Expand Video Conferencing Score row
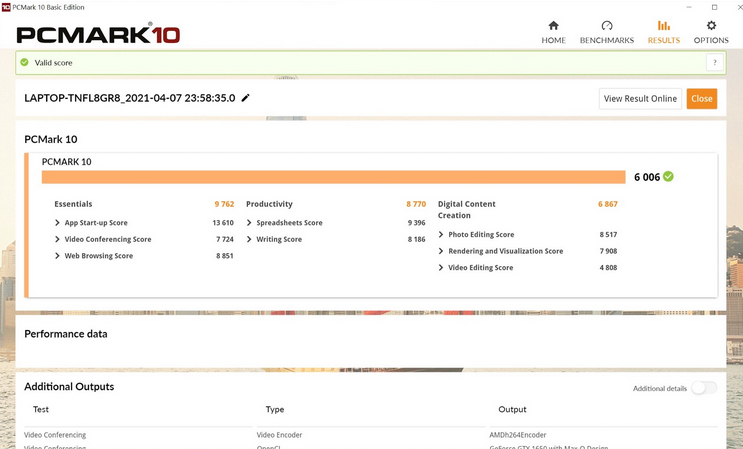The image size is (743, 449). (x=58, y=240)
